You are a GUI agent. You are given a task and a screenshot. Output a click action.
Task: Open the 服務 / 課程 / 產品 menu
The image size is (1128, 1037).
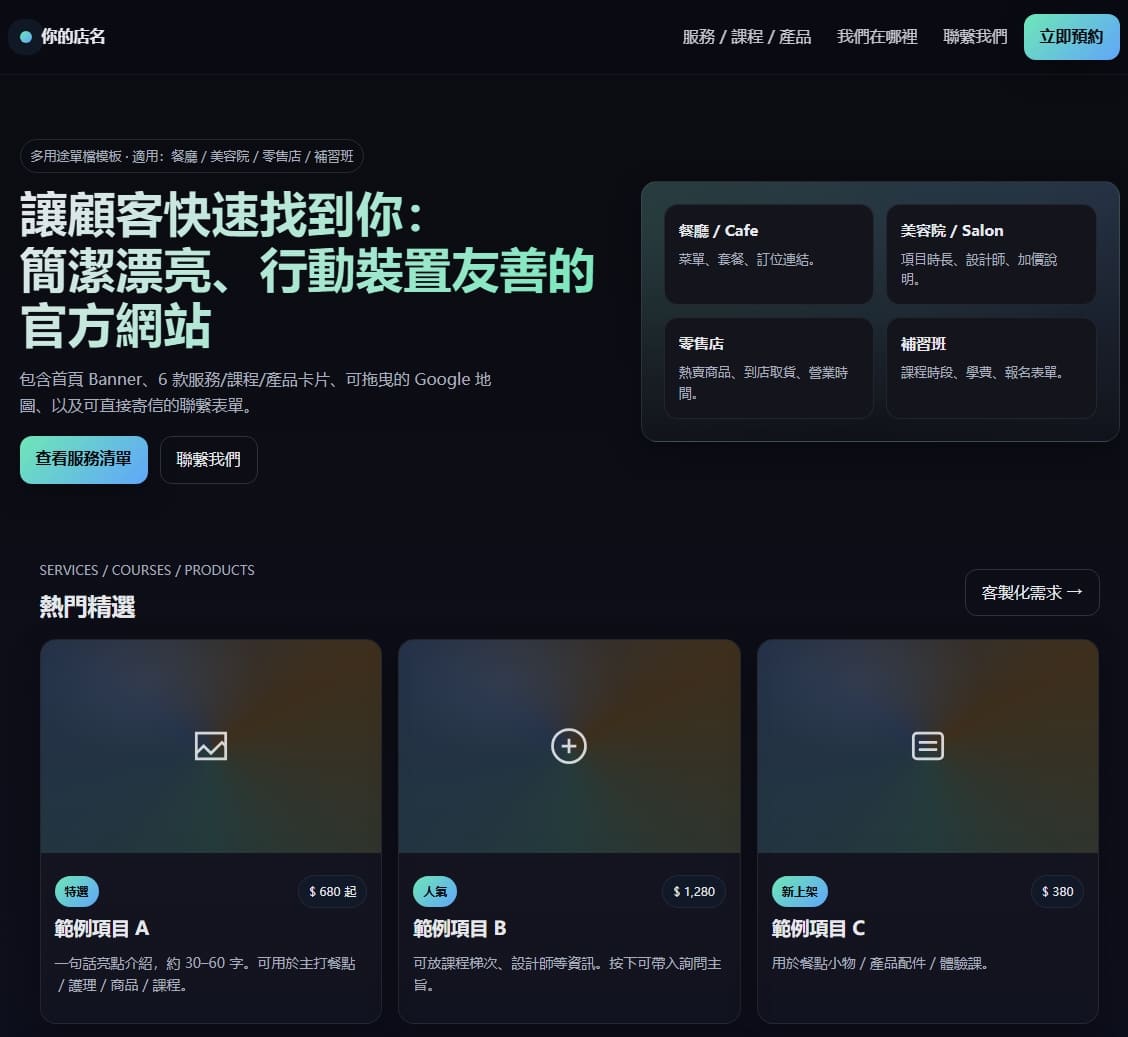coord(746,36)
